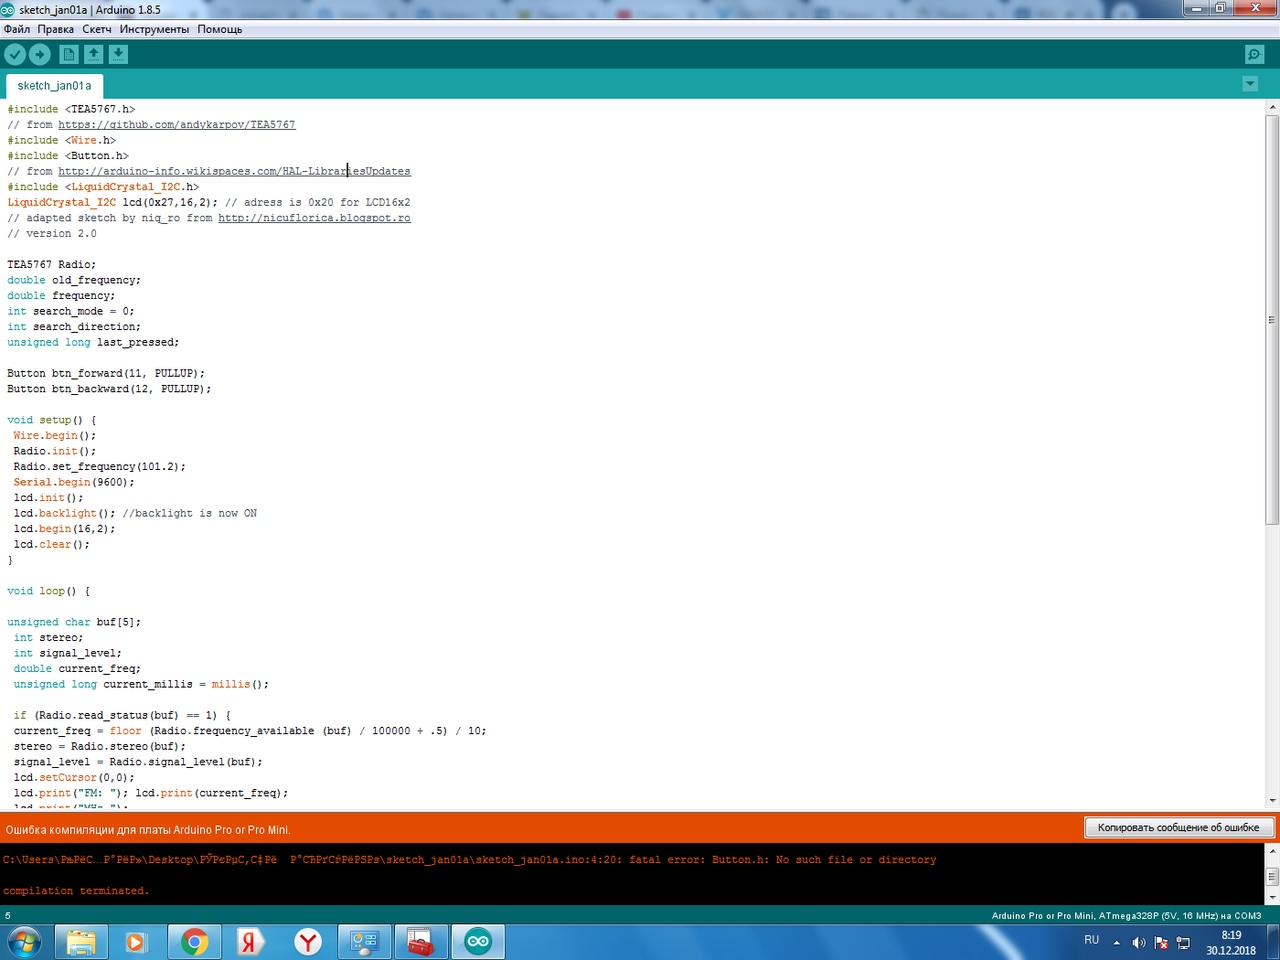Follow the nicuflorica.blogspot.ro link

[314, 218]
